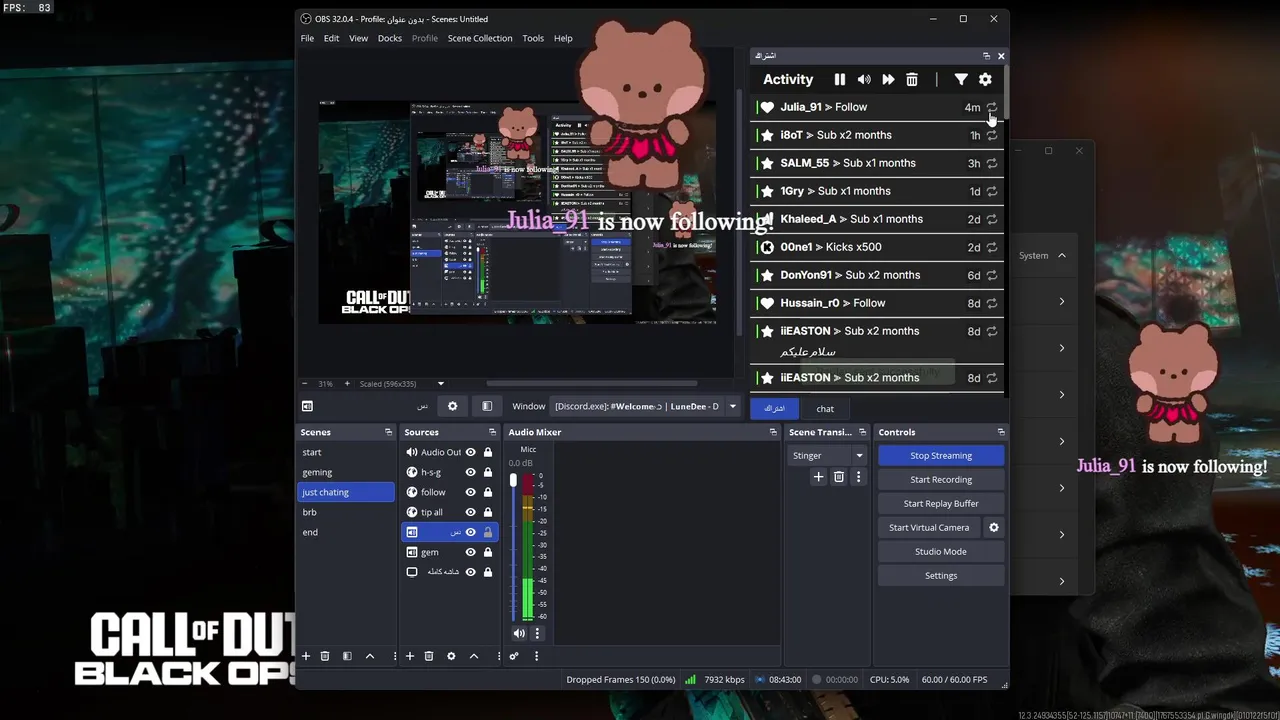Collapse the System section in background window
Image resolution: width=1280 pixels, height=720 pixels.
[x=1062, y=256]
